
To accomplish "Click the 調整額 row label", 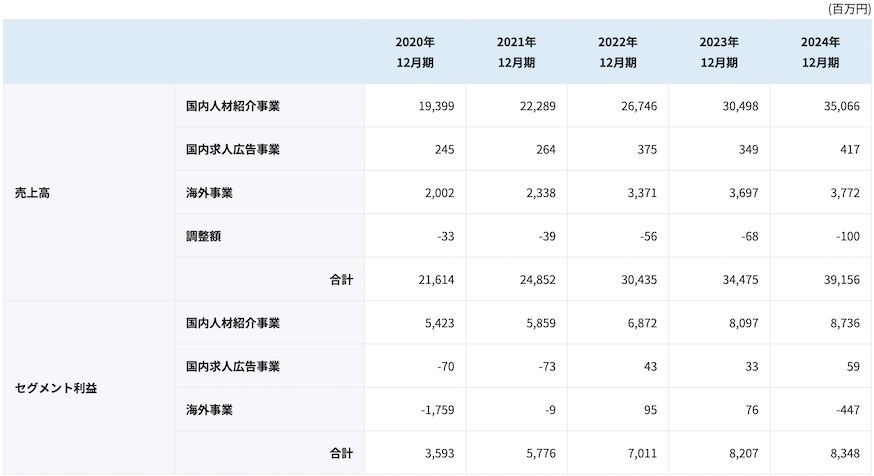I will [x=203, y=237].
